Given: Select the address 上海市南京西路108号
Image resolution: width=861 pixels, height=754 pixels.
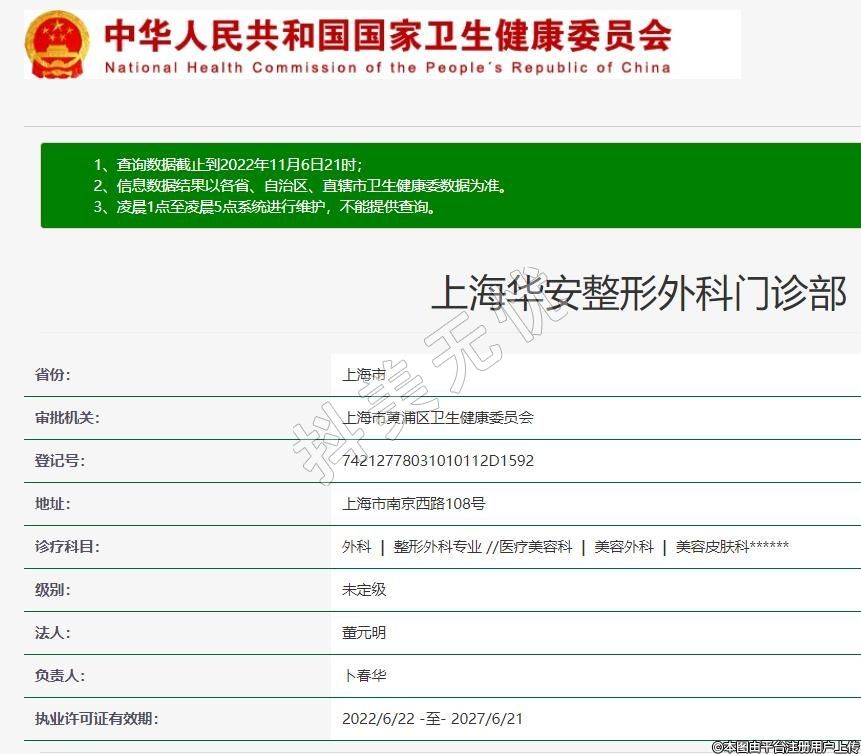Looking at the screenshot, I should click(x=414, y=504).
